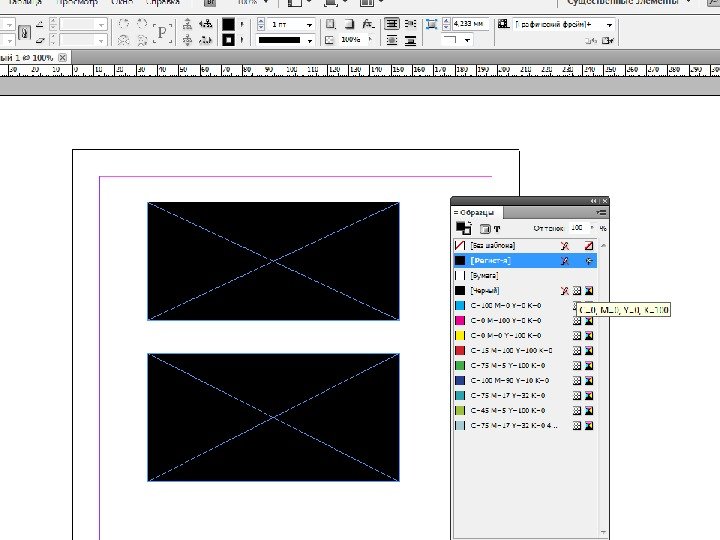The height and width of the screenshot is (540, 720).
Task: Select the upper black rectangle frame on page
Action: coord(273,261)
